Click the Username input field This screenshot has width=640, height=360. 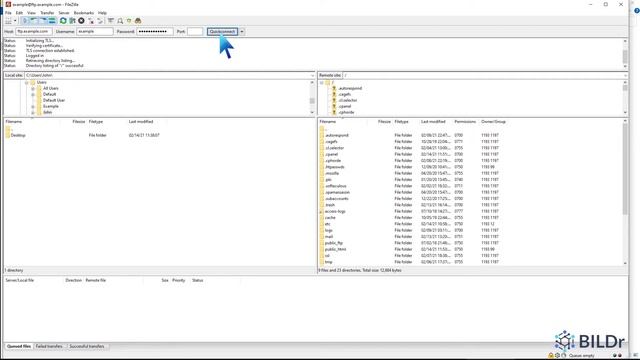tap(95, 31)
